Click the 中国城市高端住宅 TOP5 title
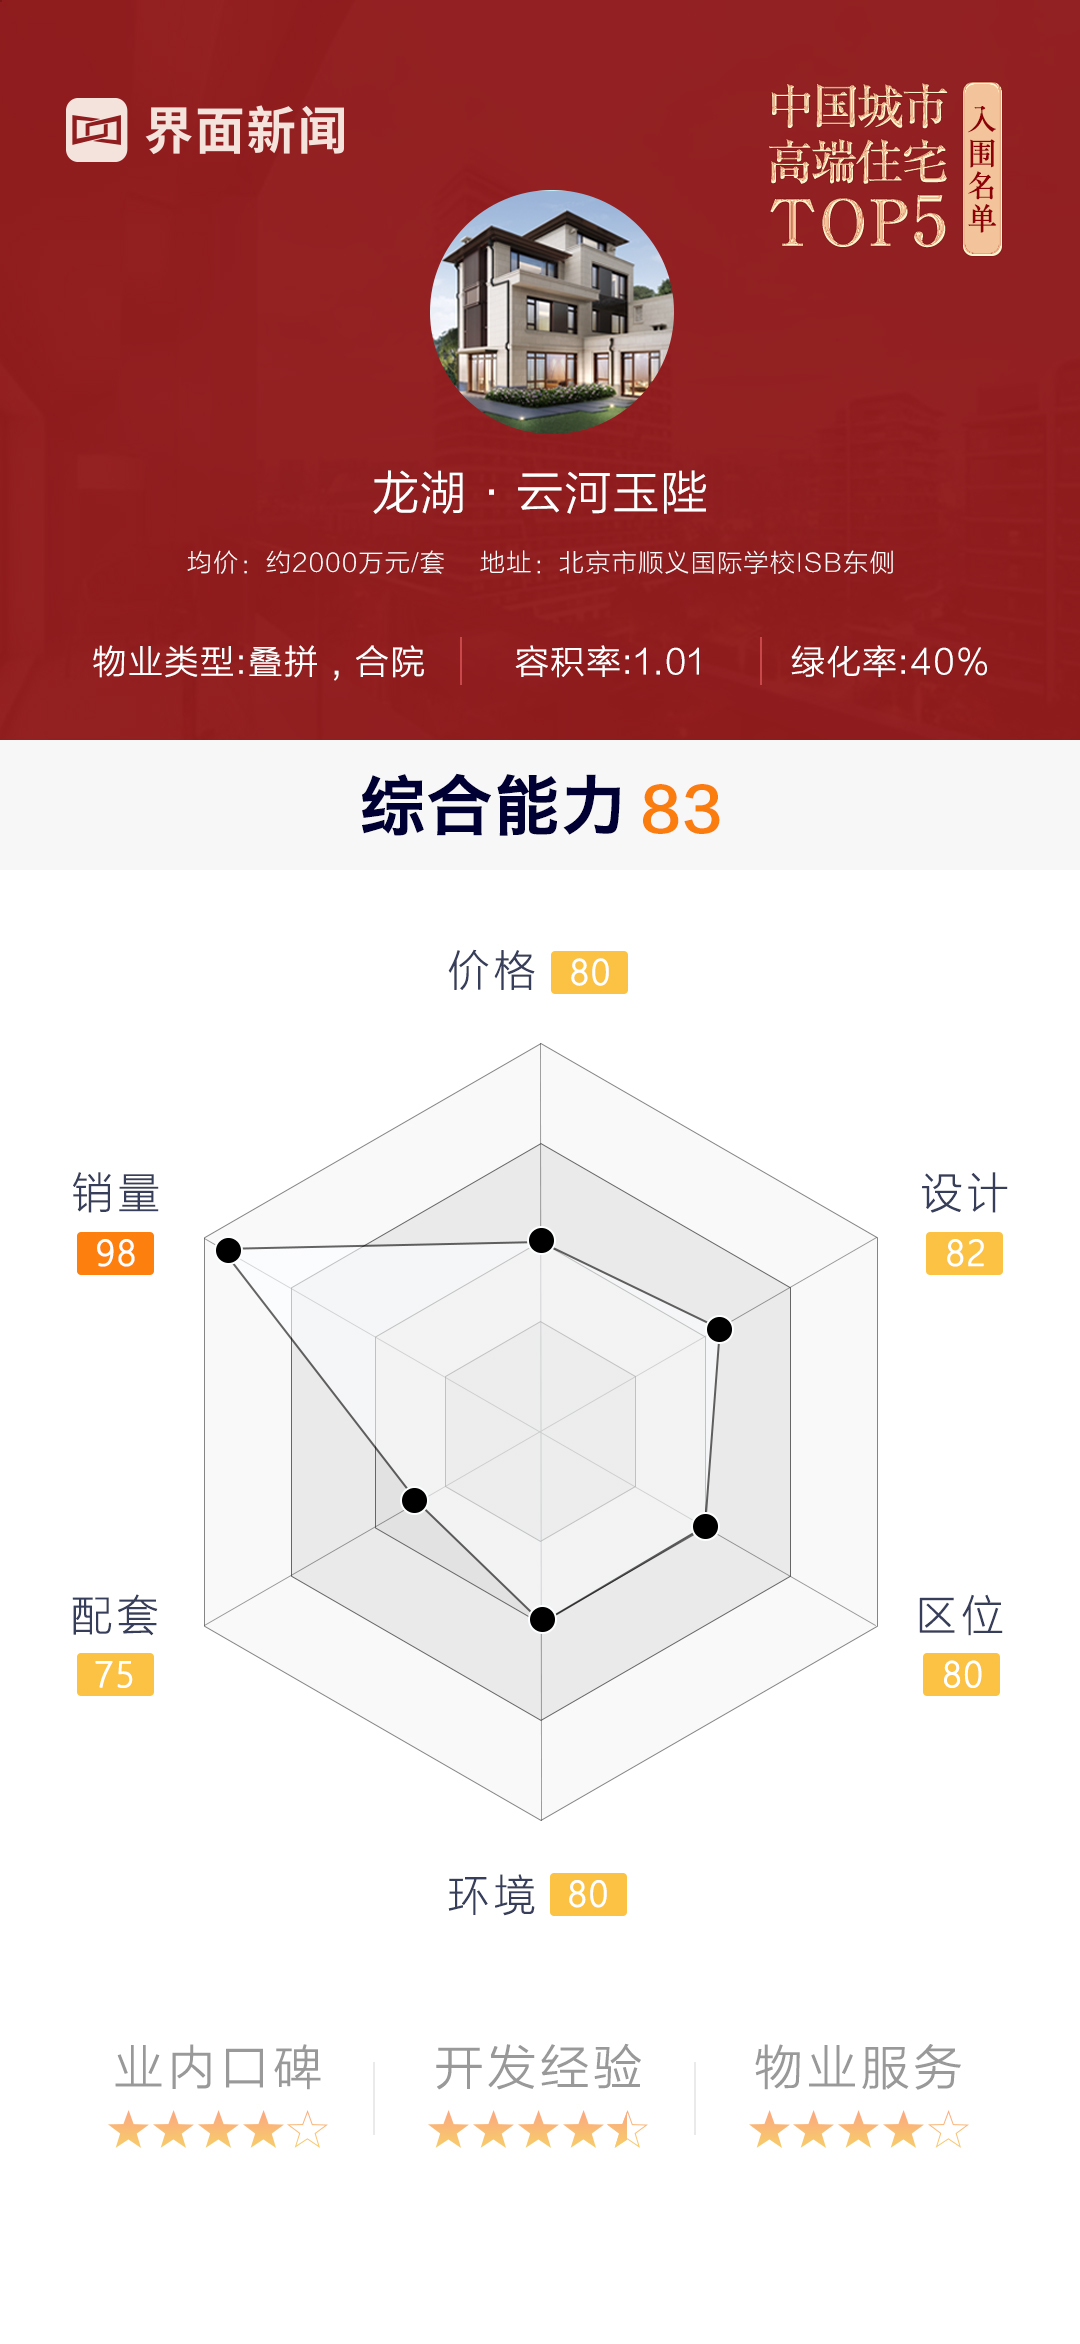The height and width of the screenshot is (2344, 1080). coord(858,167)
